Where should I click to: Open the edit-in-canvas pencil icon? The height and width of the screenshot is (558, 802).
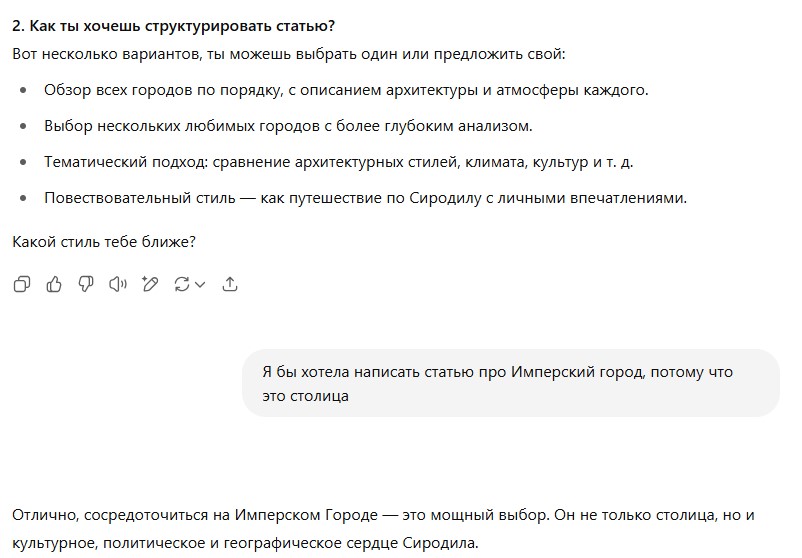pyautogui.click(x=150, y=285)
